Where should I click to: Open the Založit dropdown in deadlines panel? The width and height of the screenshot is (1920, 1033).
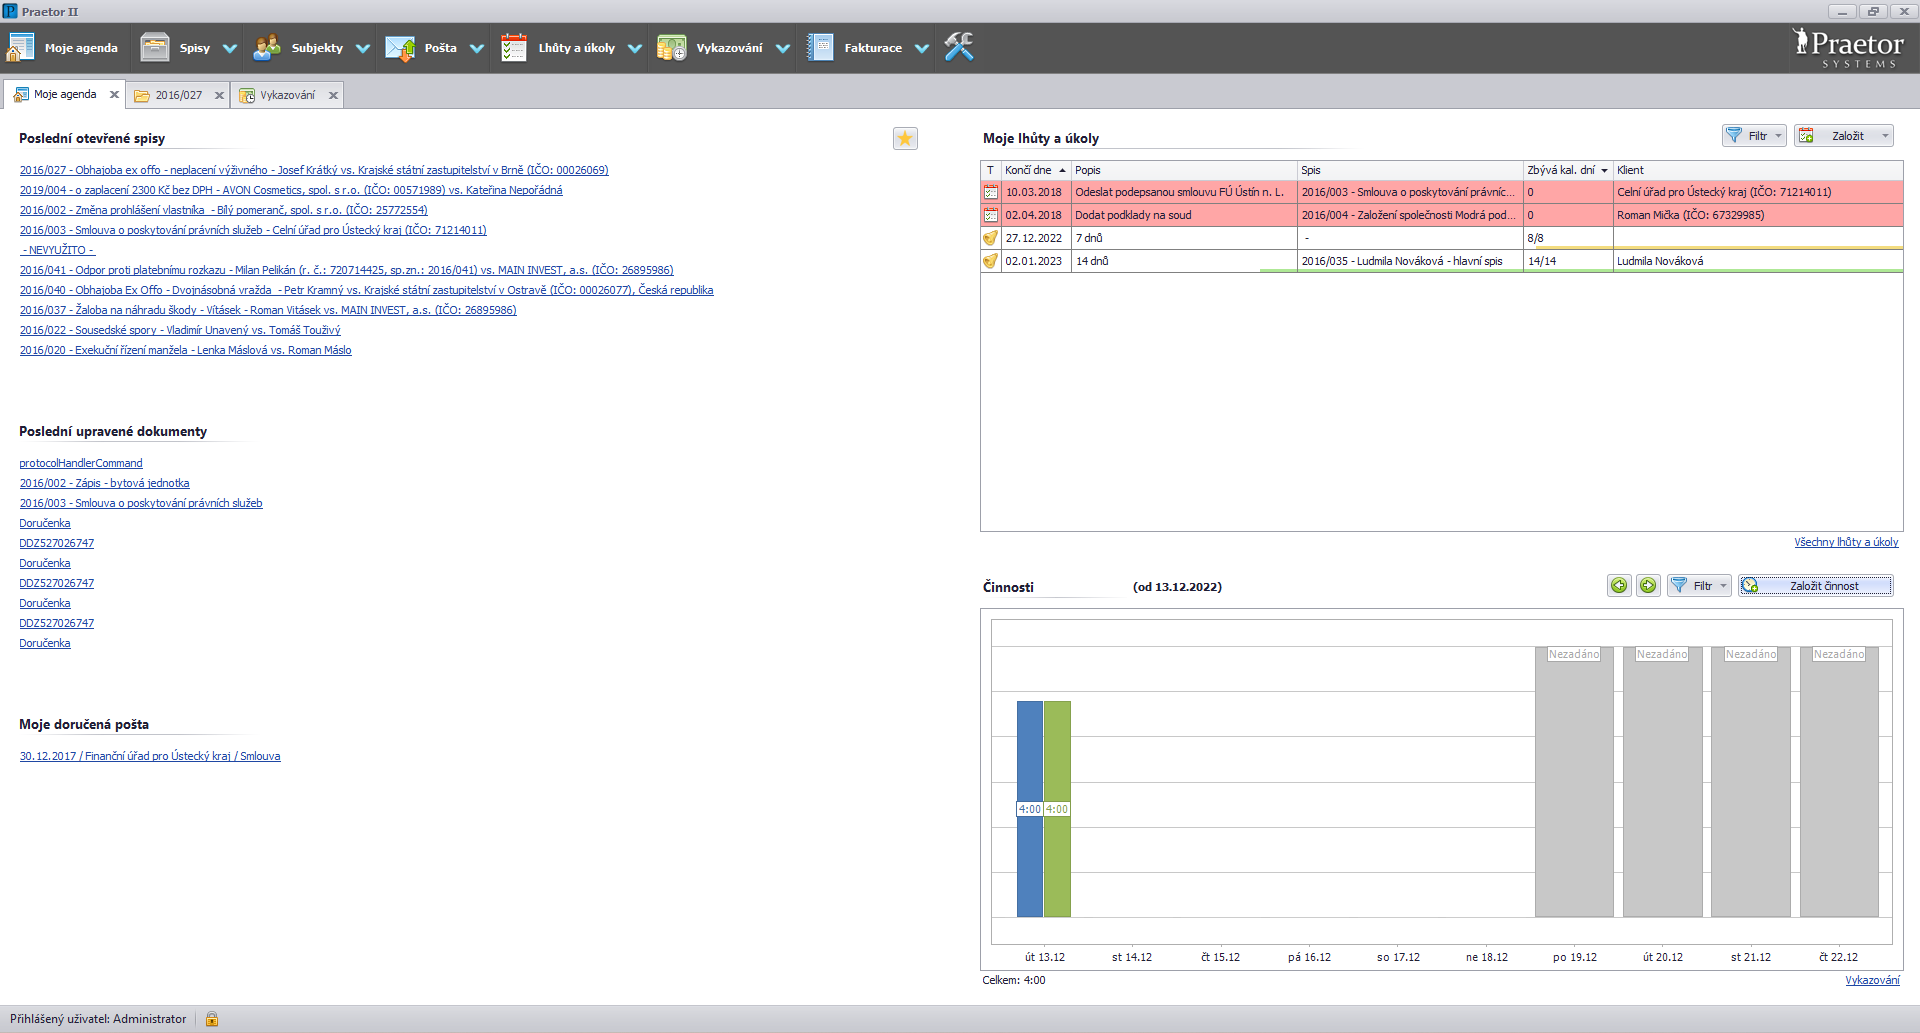[1885, 136]
